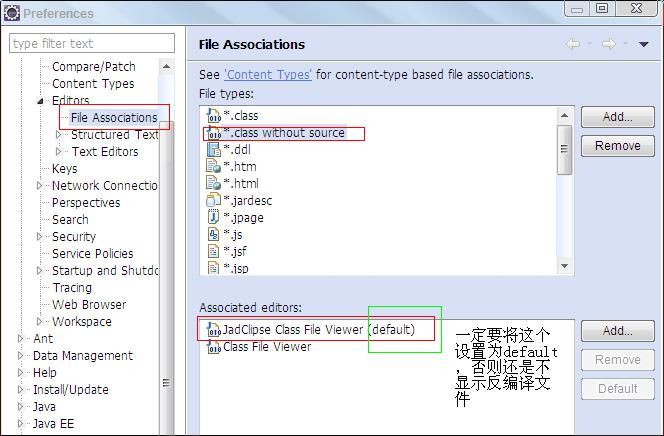Select the *.jardesc file type icon

coord(214,200)
